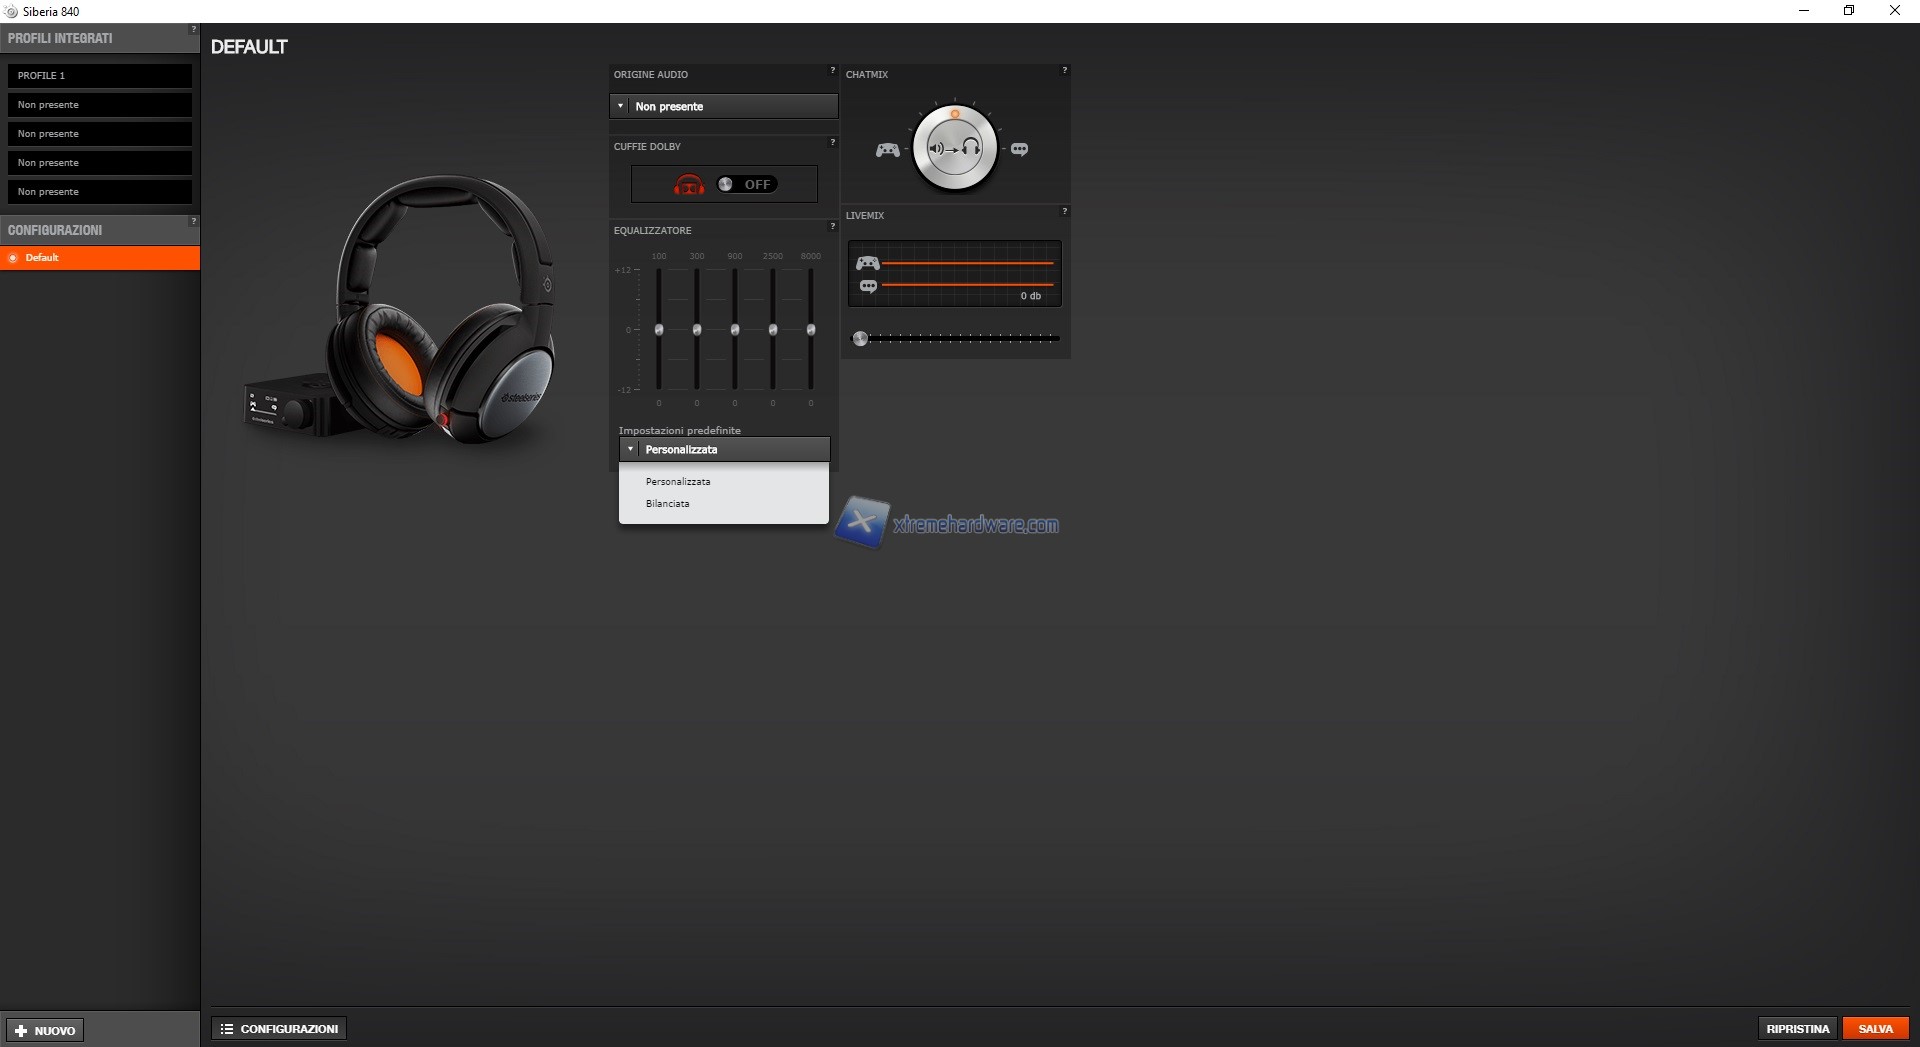Choose Bilanciata from the preset list
This screenshot has height=1047, width=1920.
click(668, 504)
